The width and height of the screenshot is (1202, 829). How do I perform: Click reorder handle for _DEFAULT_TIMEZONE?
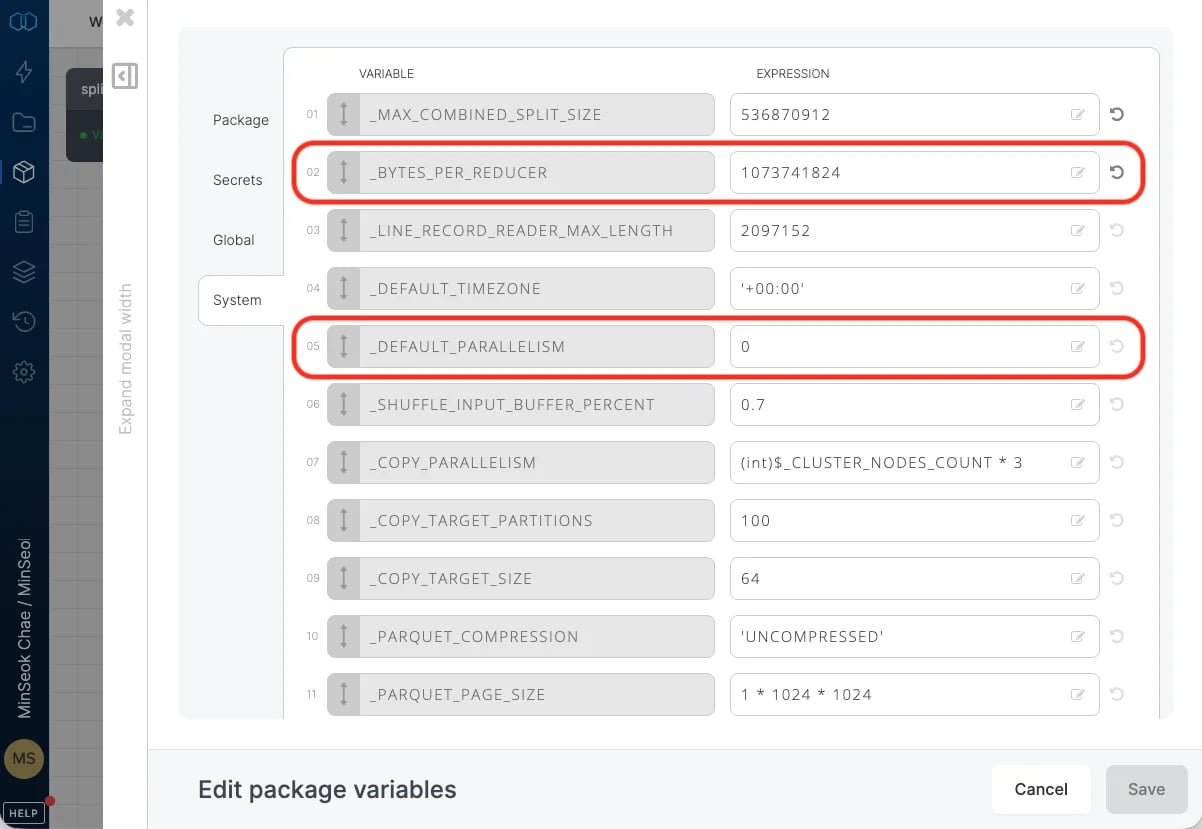click(x=344, y=288)
